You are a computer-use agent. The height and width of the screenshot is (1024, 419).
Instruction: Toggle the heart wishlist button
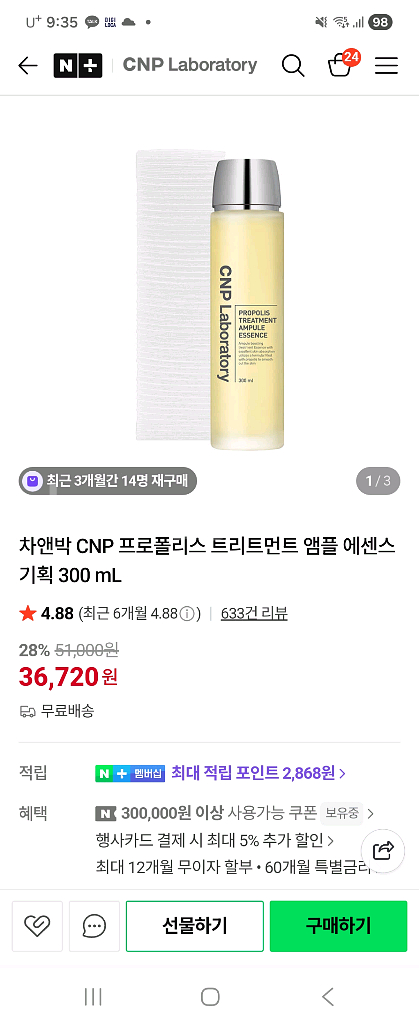[x=37, y=925]
